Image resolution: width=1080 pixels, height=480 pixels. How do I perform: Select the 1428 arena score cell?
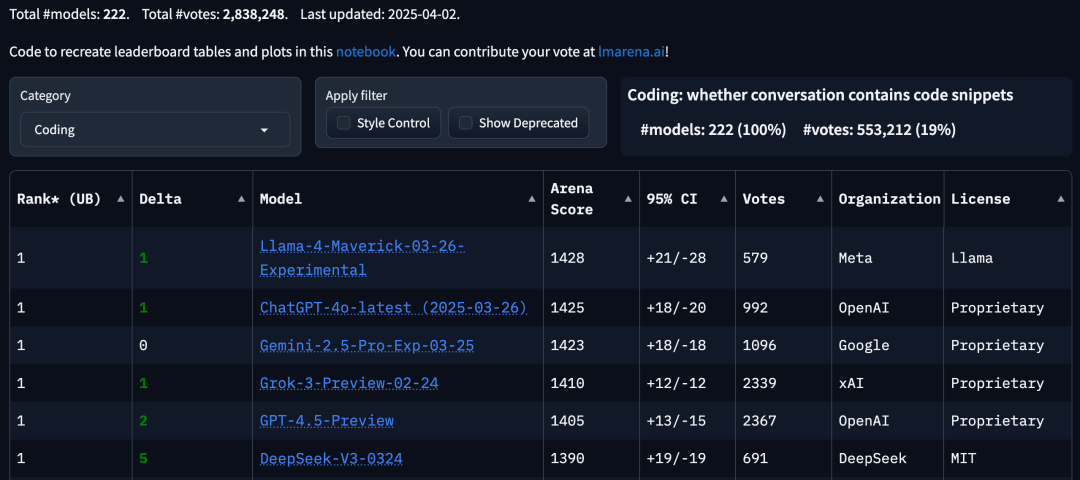(x=591, y=258)
